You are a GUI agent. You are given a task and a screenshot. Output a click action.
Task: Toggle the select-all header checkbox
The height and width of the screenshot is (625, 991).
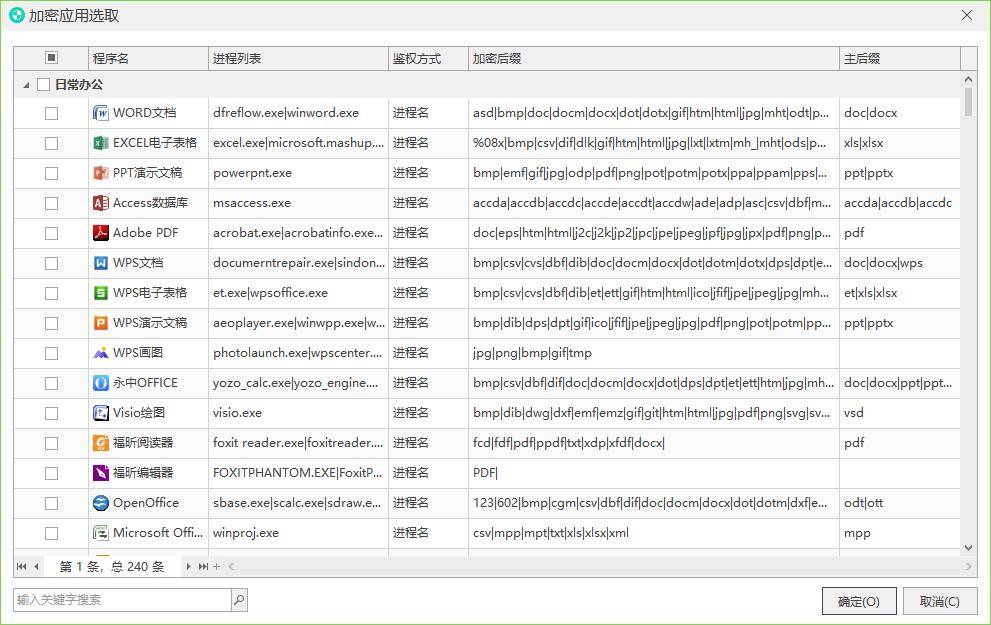51,58
